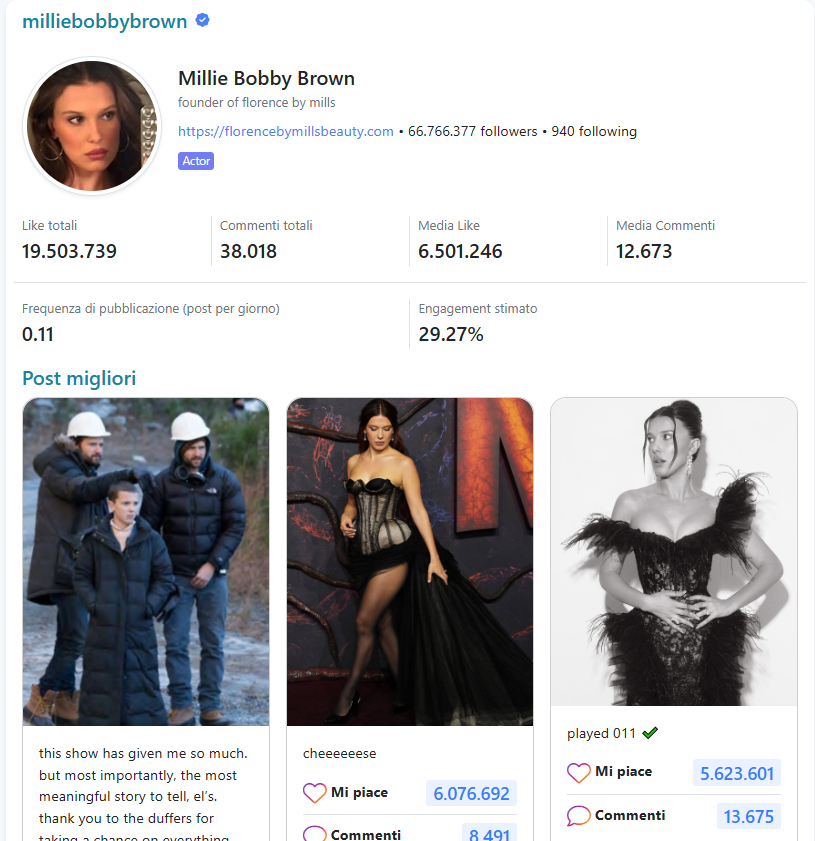Click the Post migliori section heading
This screenshot has width=815, height=841.
(x=79, y=379)
